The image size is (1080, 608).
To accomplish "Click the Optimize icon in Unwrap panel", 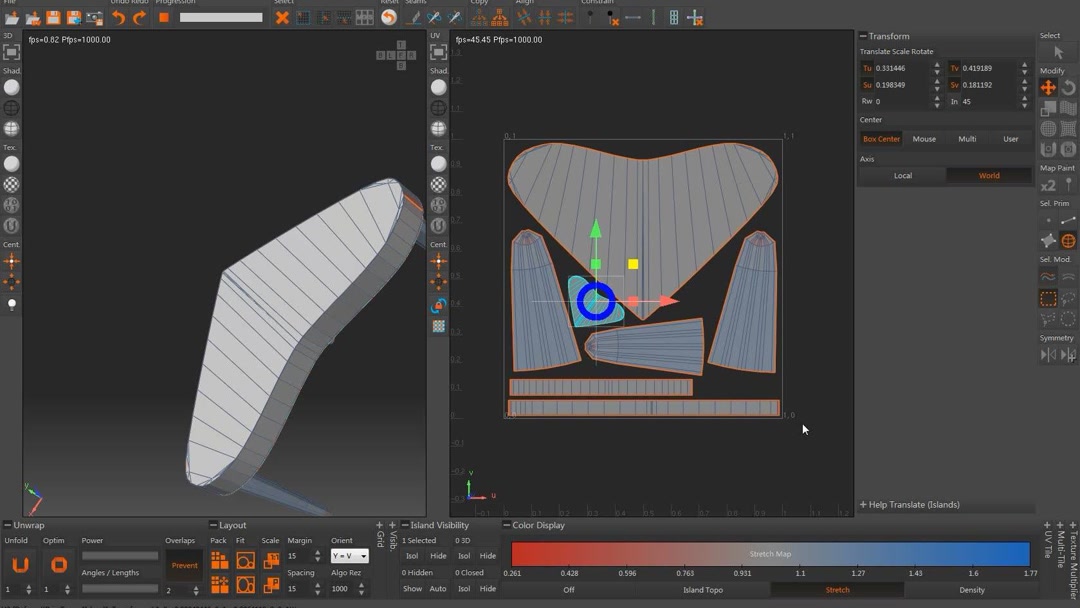I will (59, 565).
